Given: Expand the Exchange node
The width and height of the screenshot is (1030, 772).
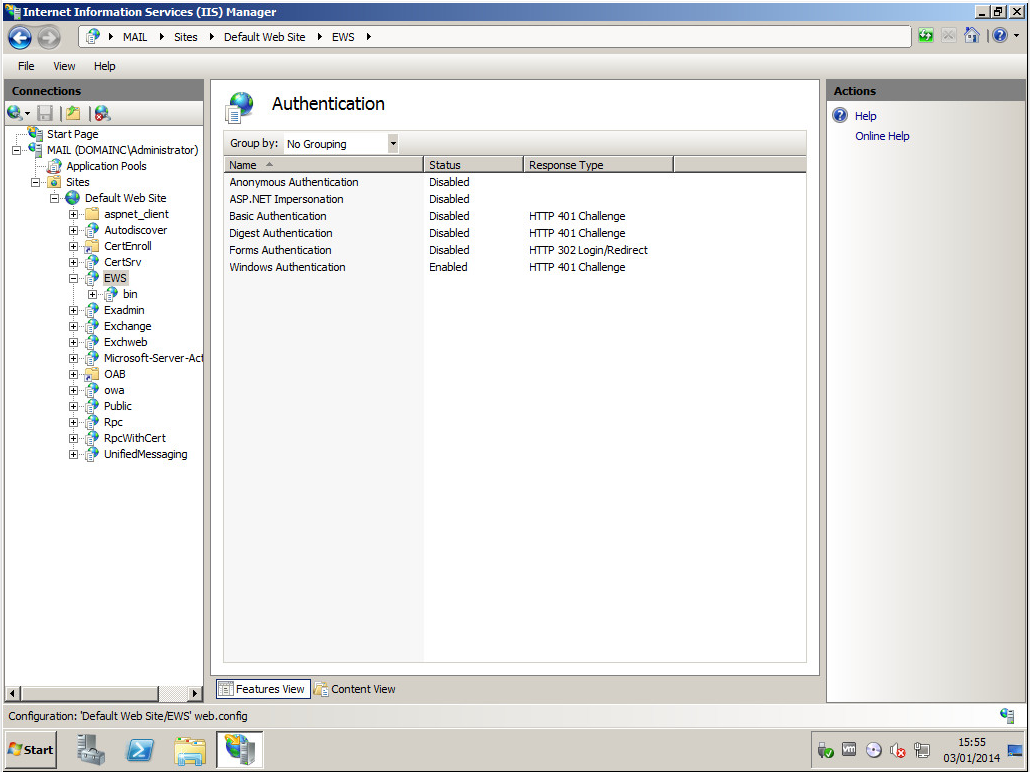Looking at the screenshot, I should (x=74, y=327).
